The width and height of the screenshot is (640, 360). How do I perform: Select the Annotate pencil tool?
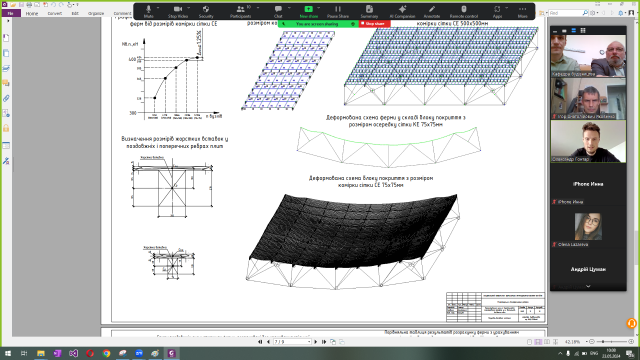click(x=432, y=9)
